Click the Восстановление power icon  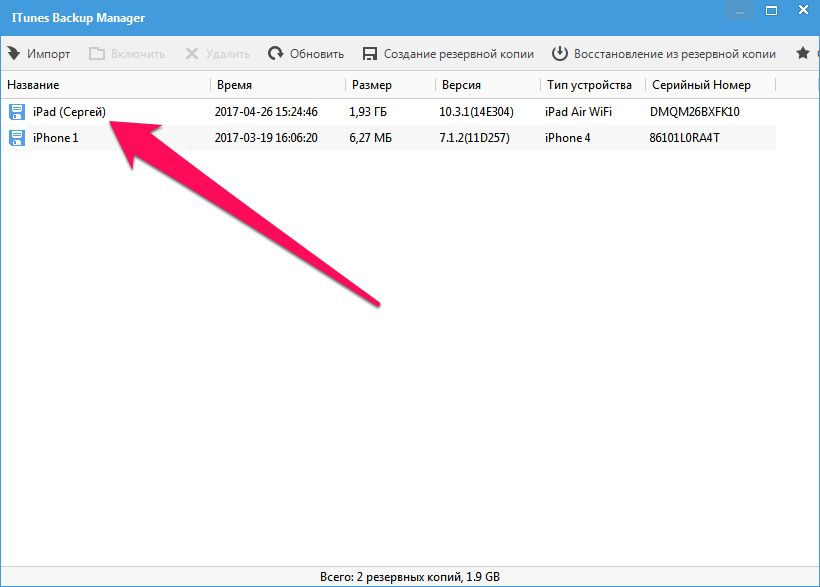coord(560,53)
